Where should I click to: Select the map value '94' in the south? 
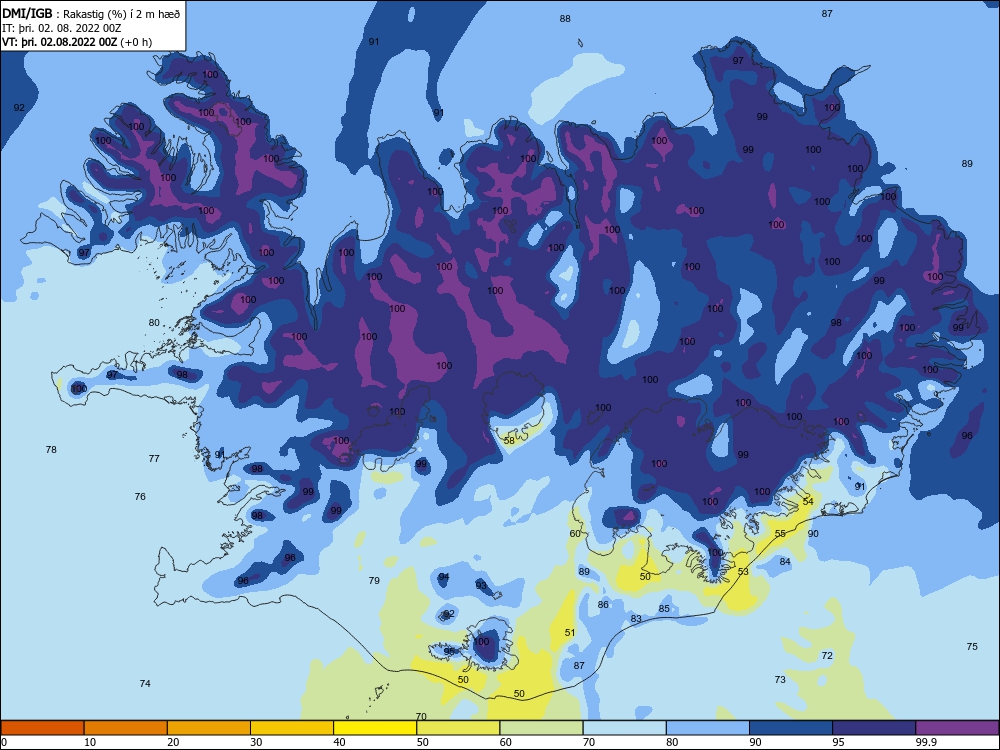[444, 577]
